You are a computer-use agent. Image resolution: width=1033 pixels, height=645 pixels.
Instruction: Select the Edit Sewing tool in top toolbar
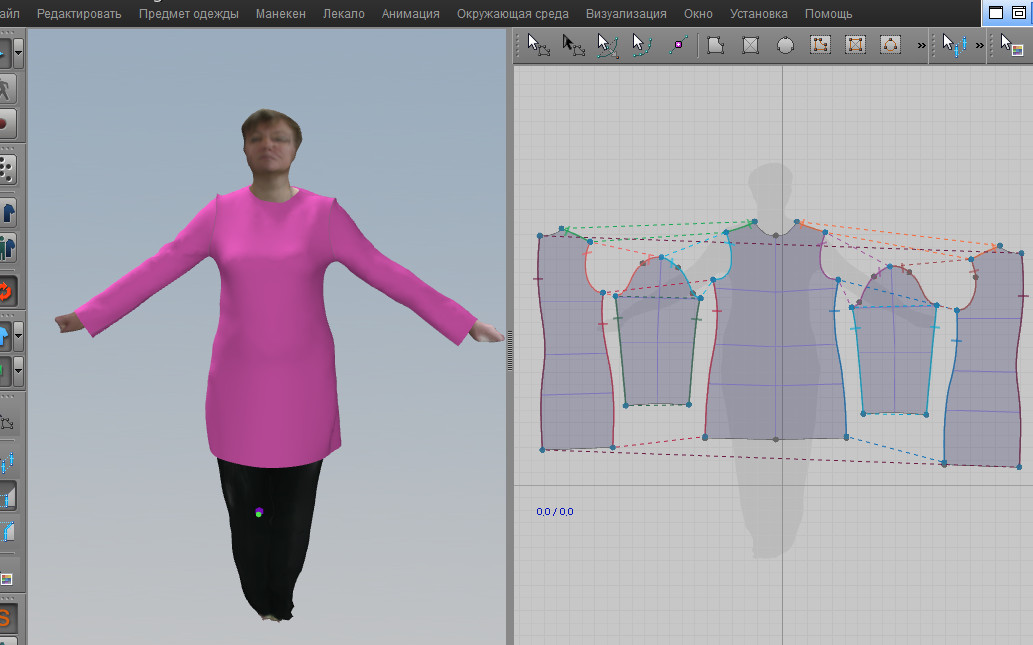click(953, 45)
